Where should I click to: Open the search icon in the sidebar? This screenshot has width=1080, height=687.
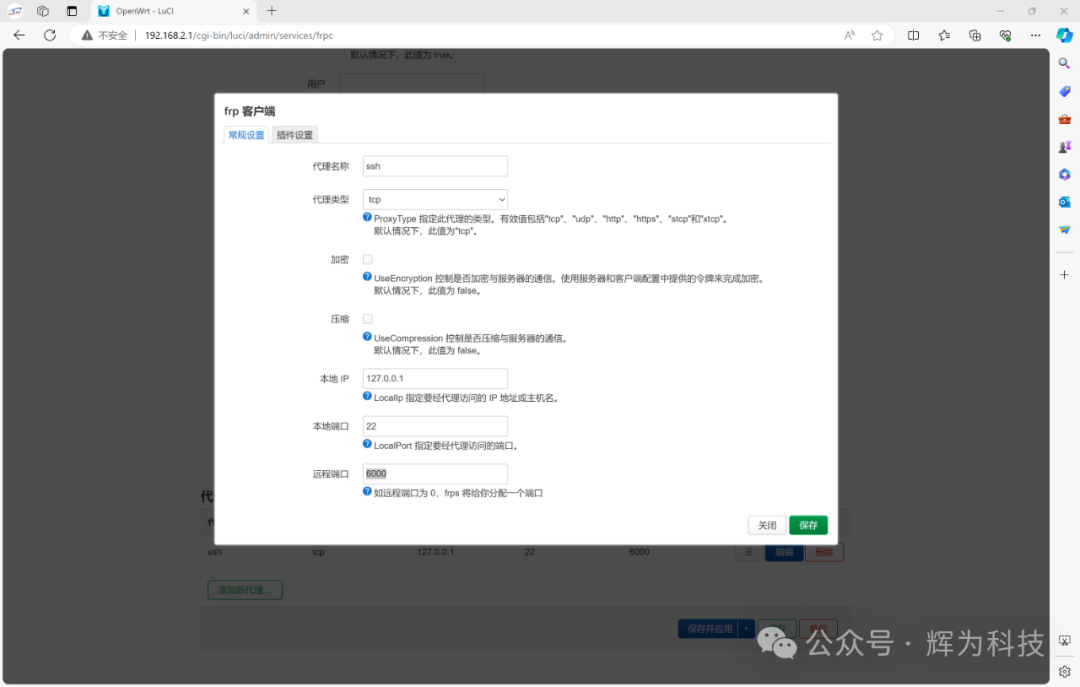[x=1064, y=63]
